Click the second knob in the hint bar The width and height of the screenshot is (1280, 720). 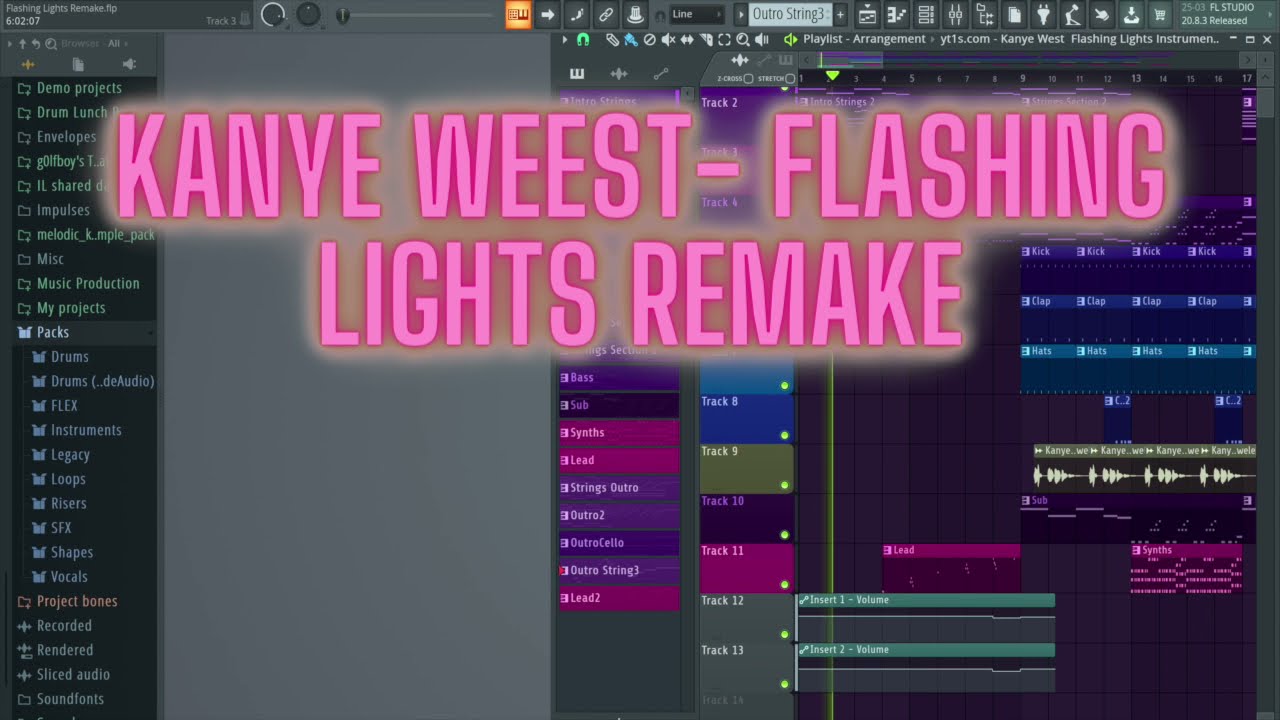coord(308,14)
